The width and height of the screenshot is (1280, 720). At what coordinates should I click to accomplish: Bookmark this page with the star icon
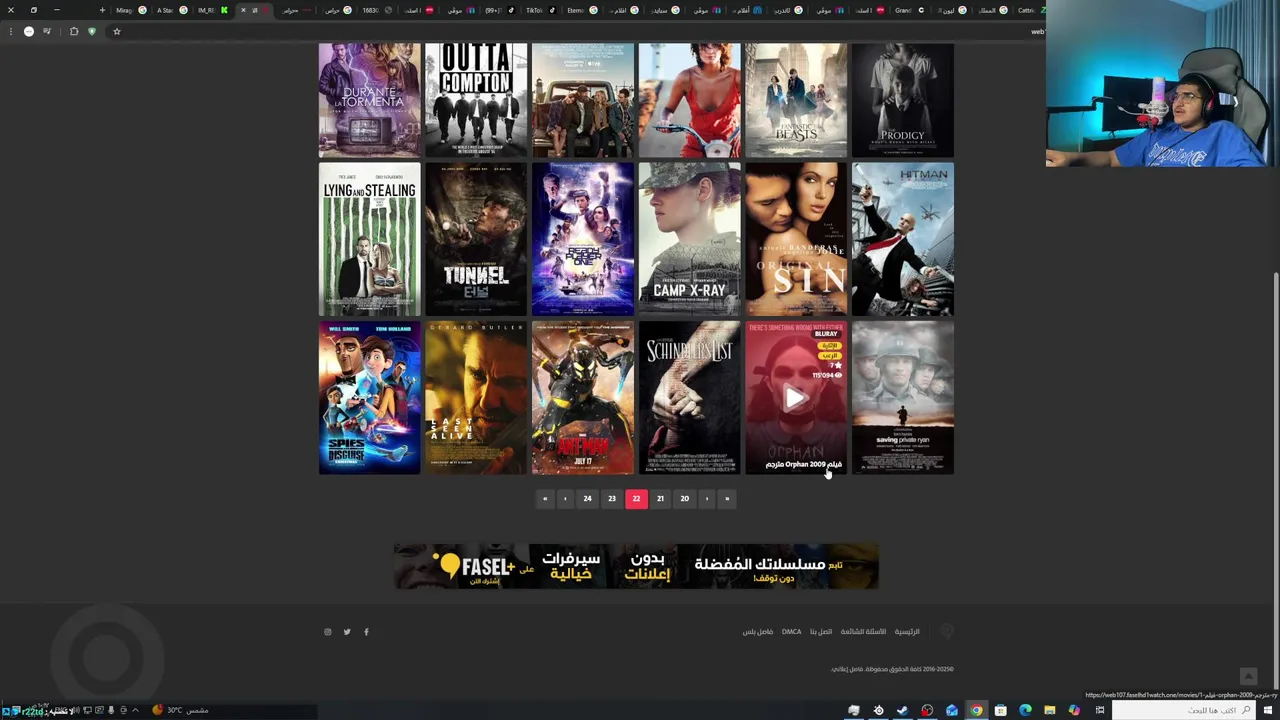(x=116, y=31)
